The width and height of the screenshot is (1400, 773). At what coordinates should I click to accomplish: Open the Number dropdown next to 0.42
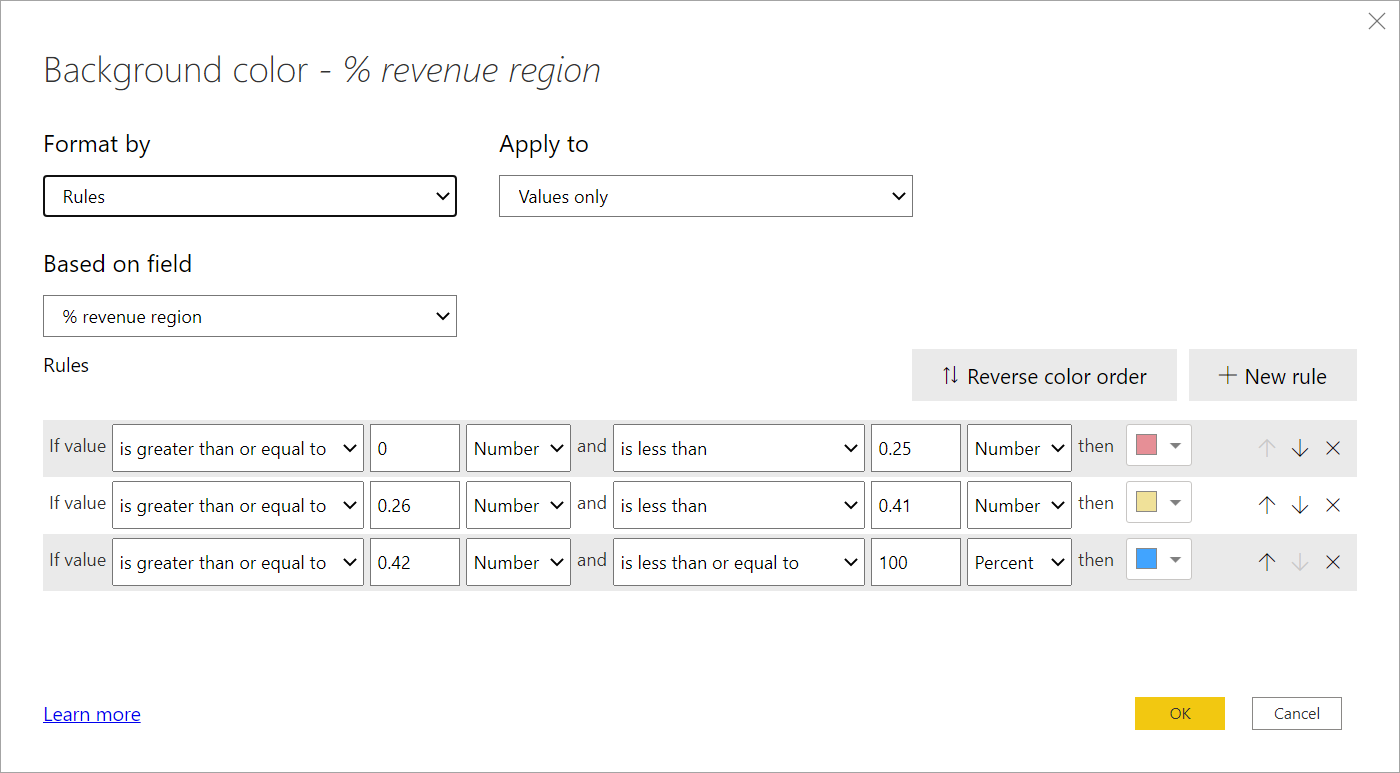pyautogui.click(x=518, y=562)
